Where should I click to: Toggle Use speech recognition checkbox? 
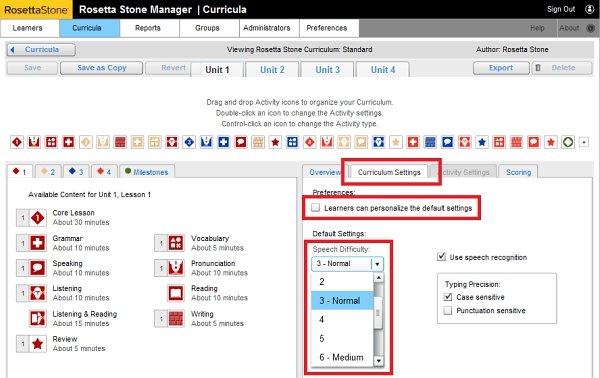[x=441, y=257]
